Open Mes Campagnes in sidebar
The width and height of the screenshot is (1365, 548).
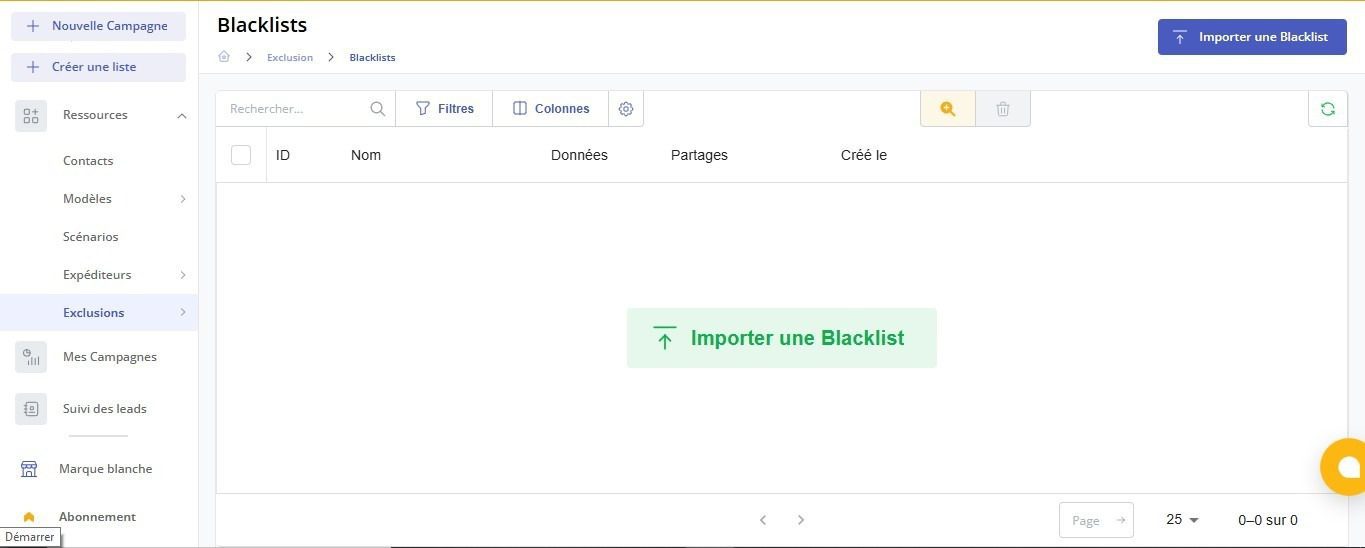point(109,357)
